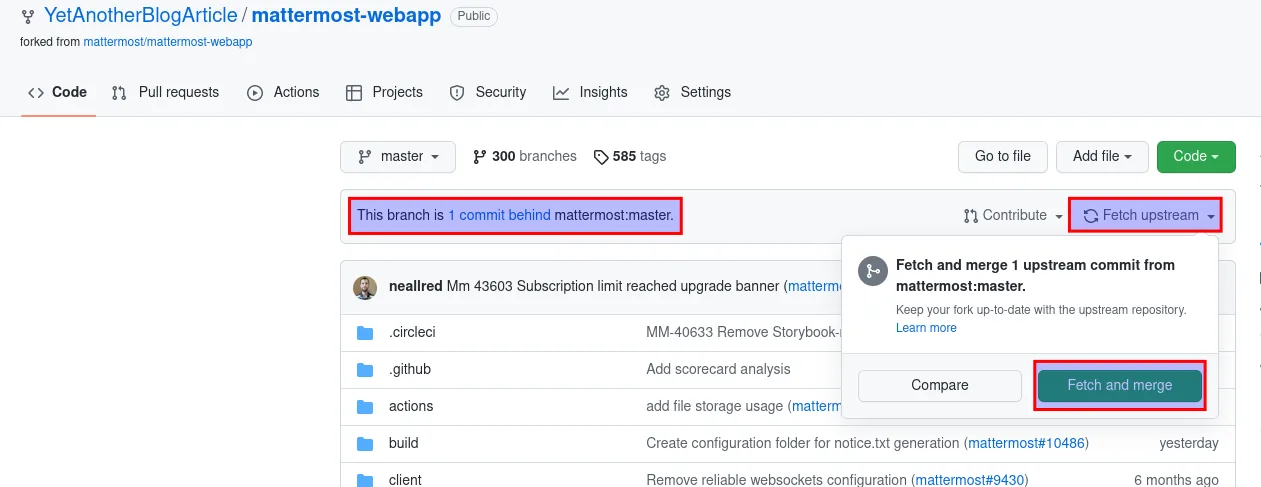
Task: View the 585 tags link
Action: click(630, 156)
